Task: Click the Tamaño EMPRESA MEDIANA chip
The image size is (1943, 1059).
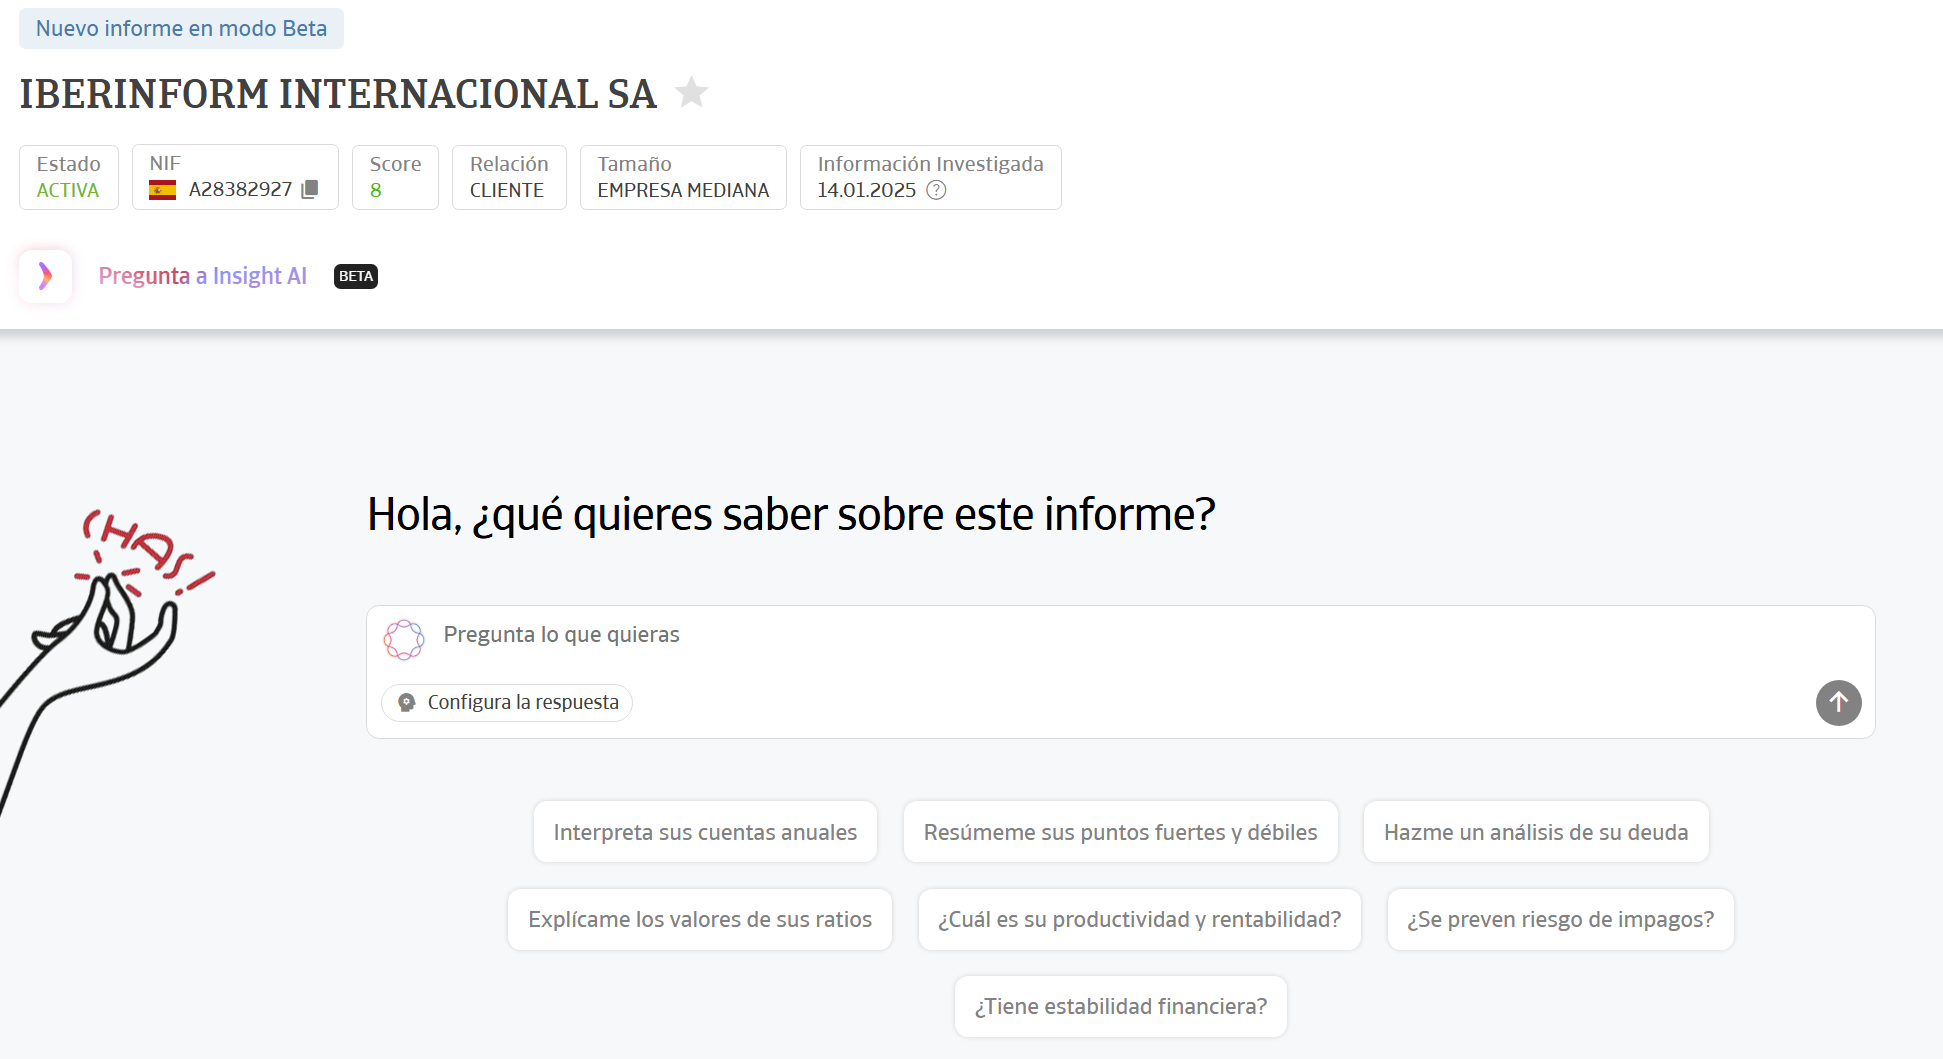Action: [x=683, y=177]
